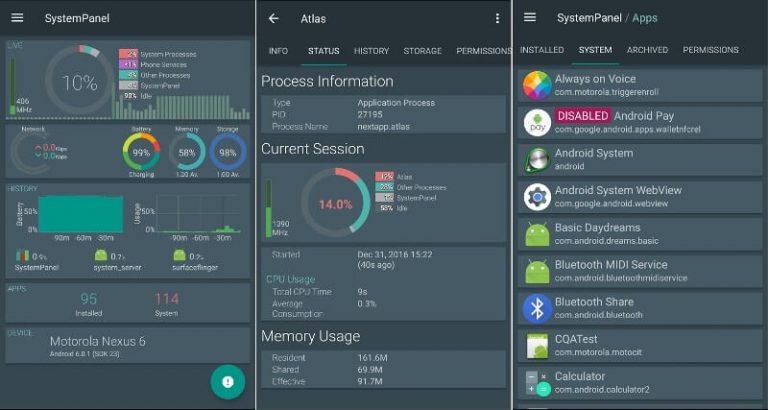Tap the Android Pay app icon
Viewport: 768px width, 410px height.
[x=537, y=122]
